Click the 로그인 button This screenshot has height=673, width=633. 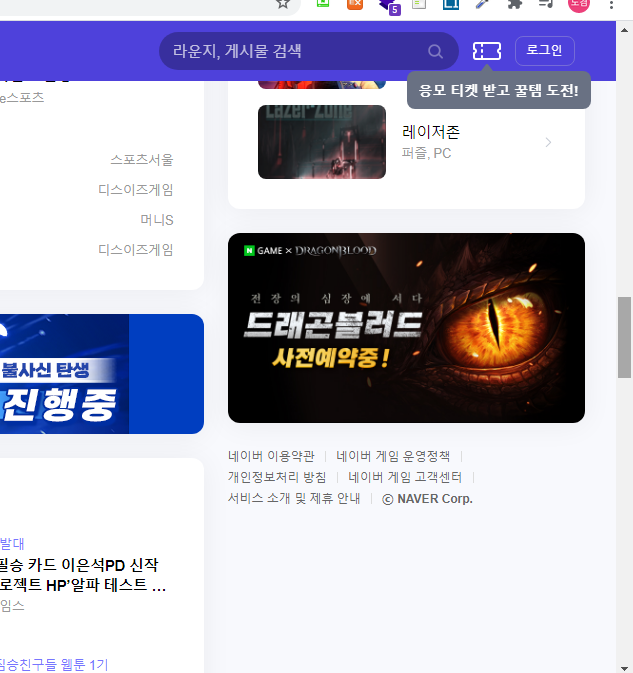click(x=545, y=51)
